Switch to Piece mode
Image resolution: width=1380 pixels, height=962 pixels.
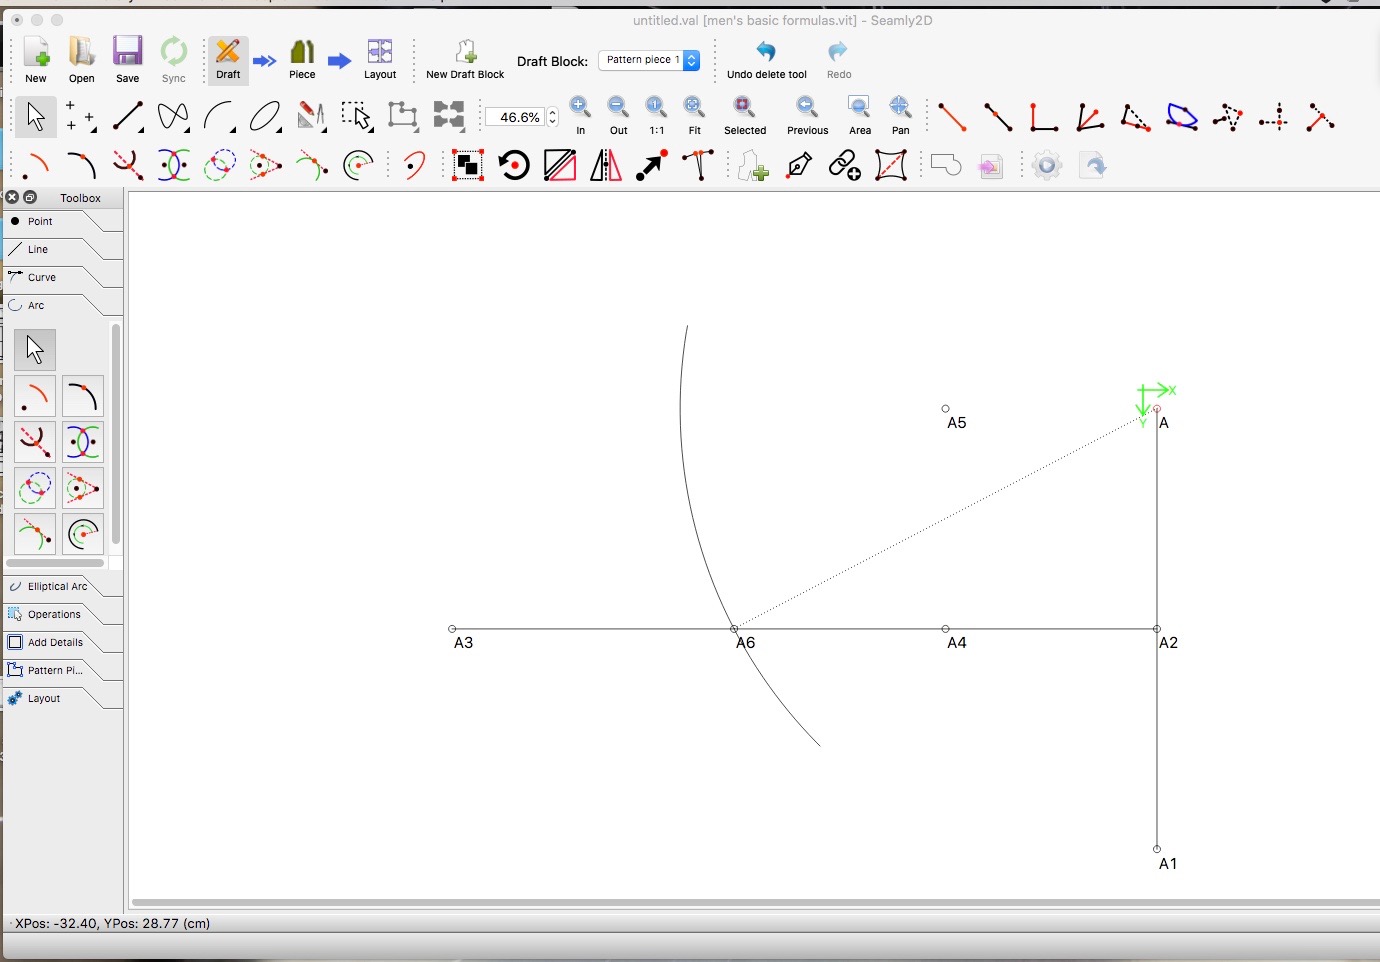[302, 58]
